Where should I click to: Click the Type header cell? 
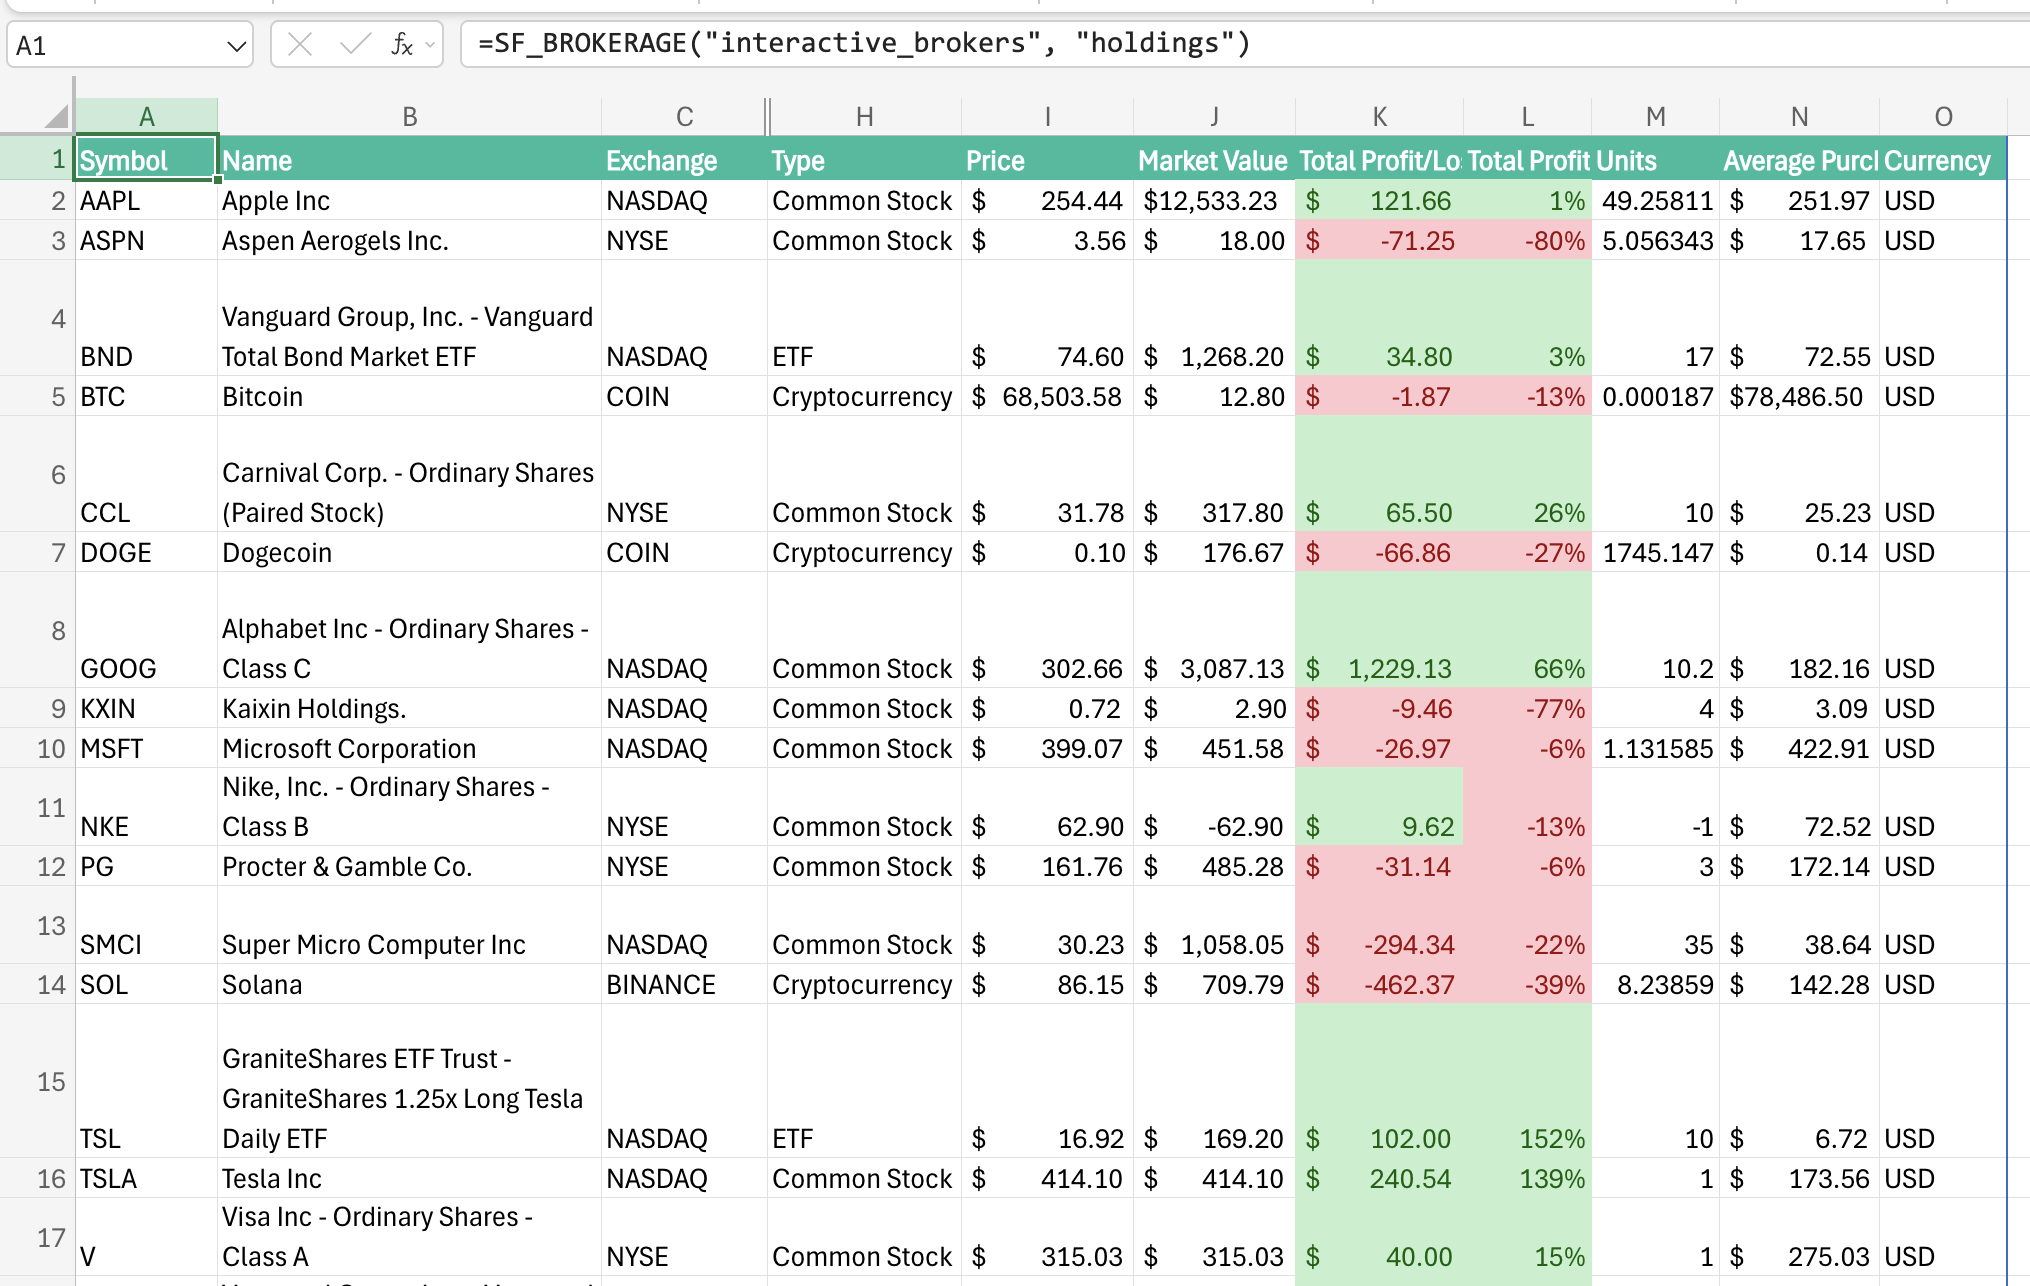click(865, 160)
